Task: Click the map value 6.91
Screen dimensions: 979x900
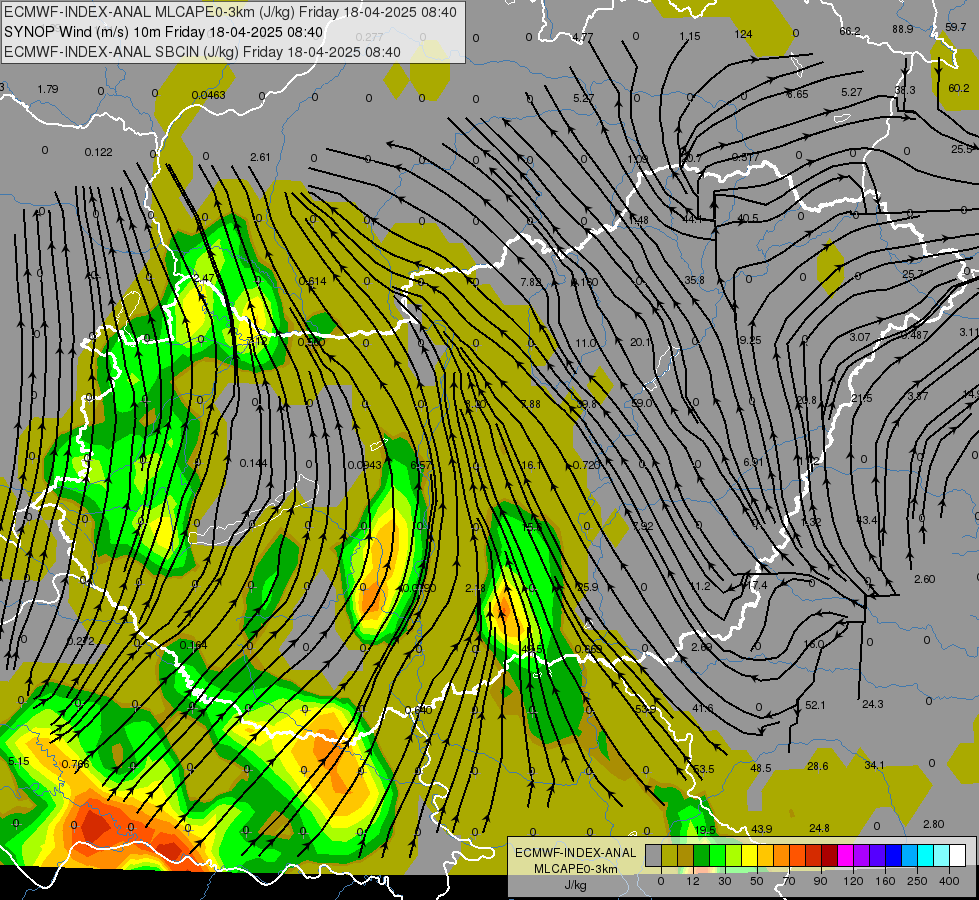Action: (753, 462)
